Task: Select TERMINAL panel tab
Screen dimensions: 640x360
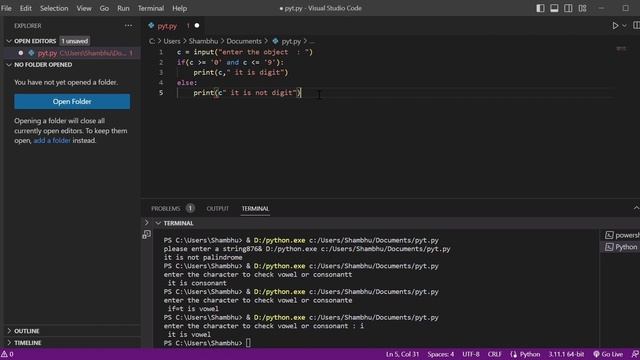Action: click(255, 209)
